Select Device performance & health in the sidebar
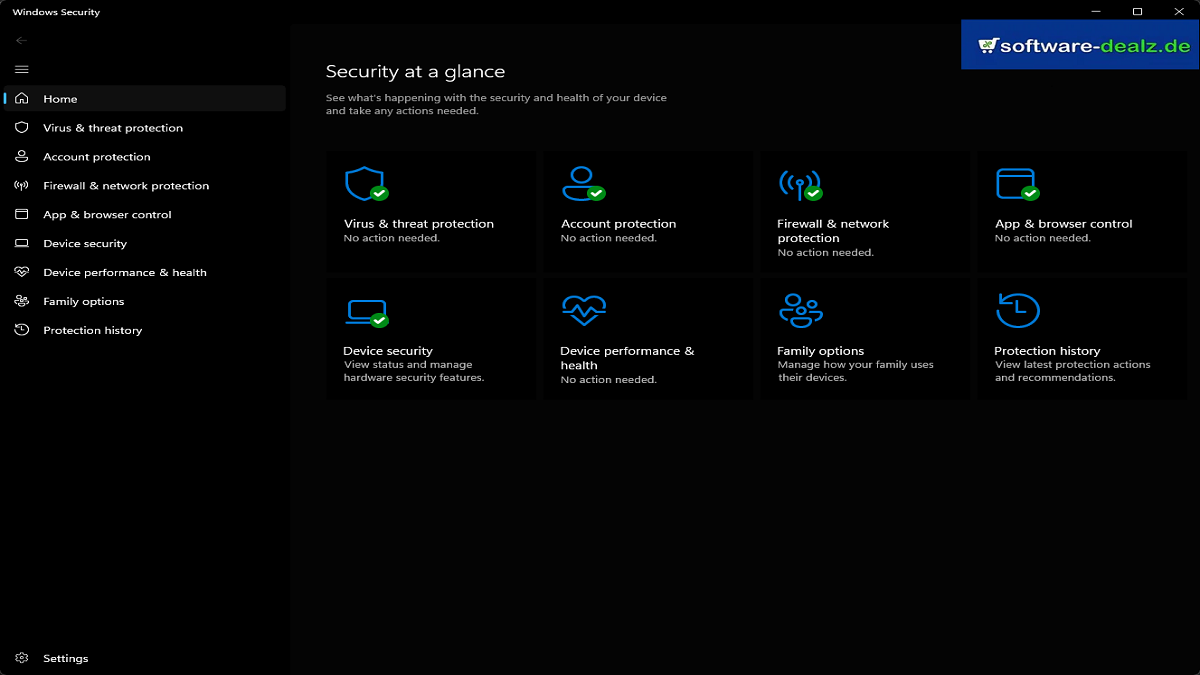Screen dimensions: 1200x675 pyautogui.click(x=124, y=272)
